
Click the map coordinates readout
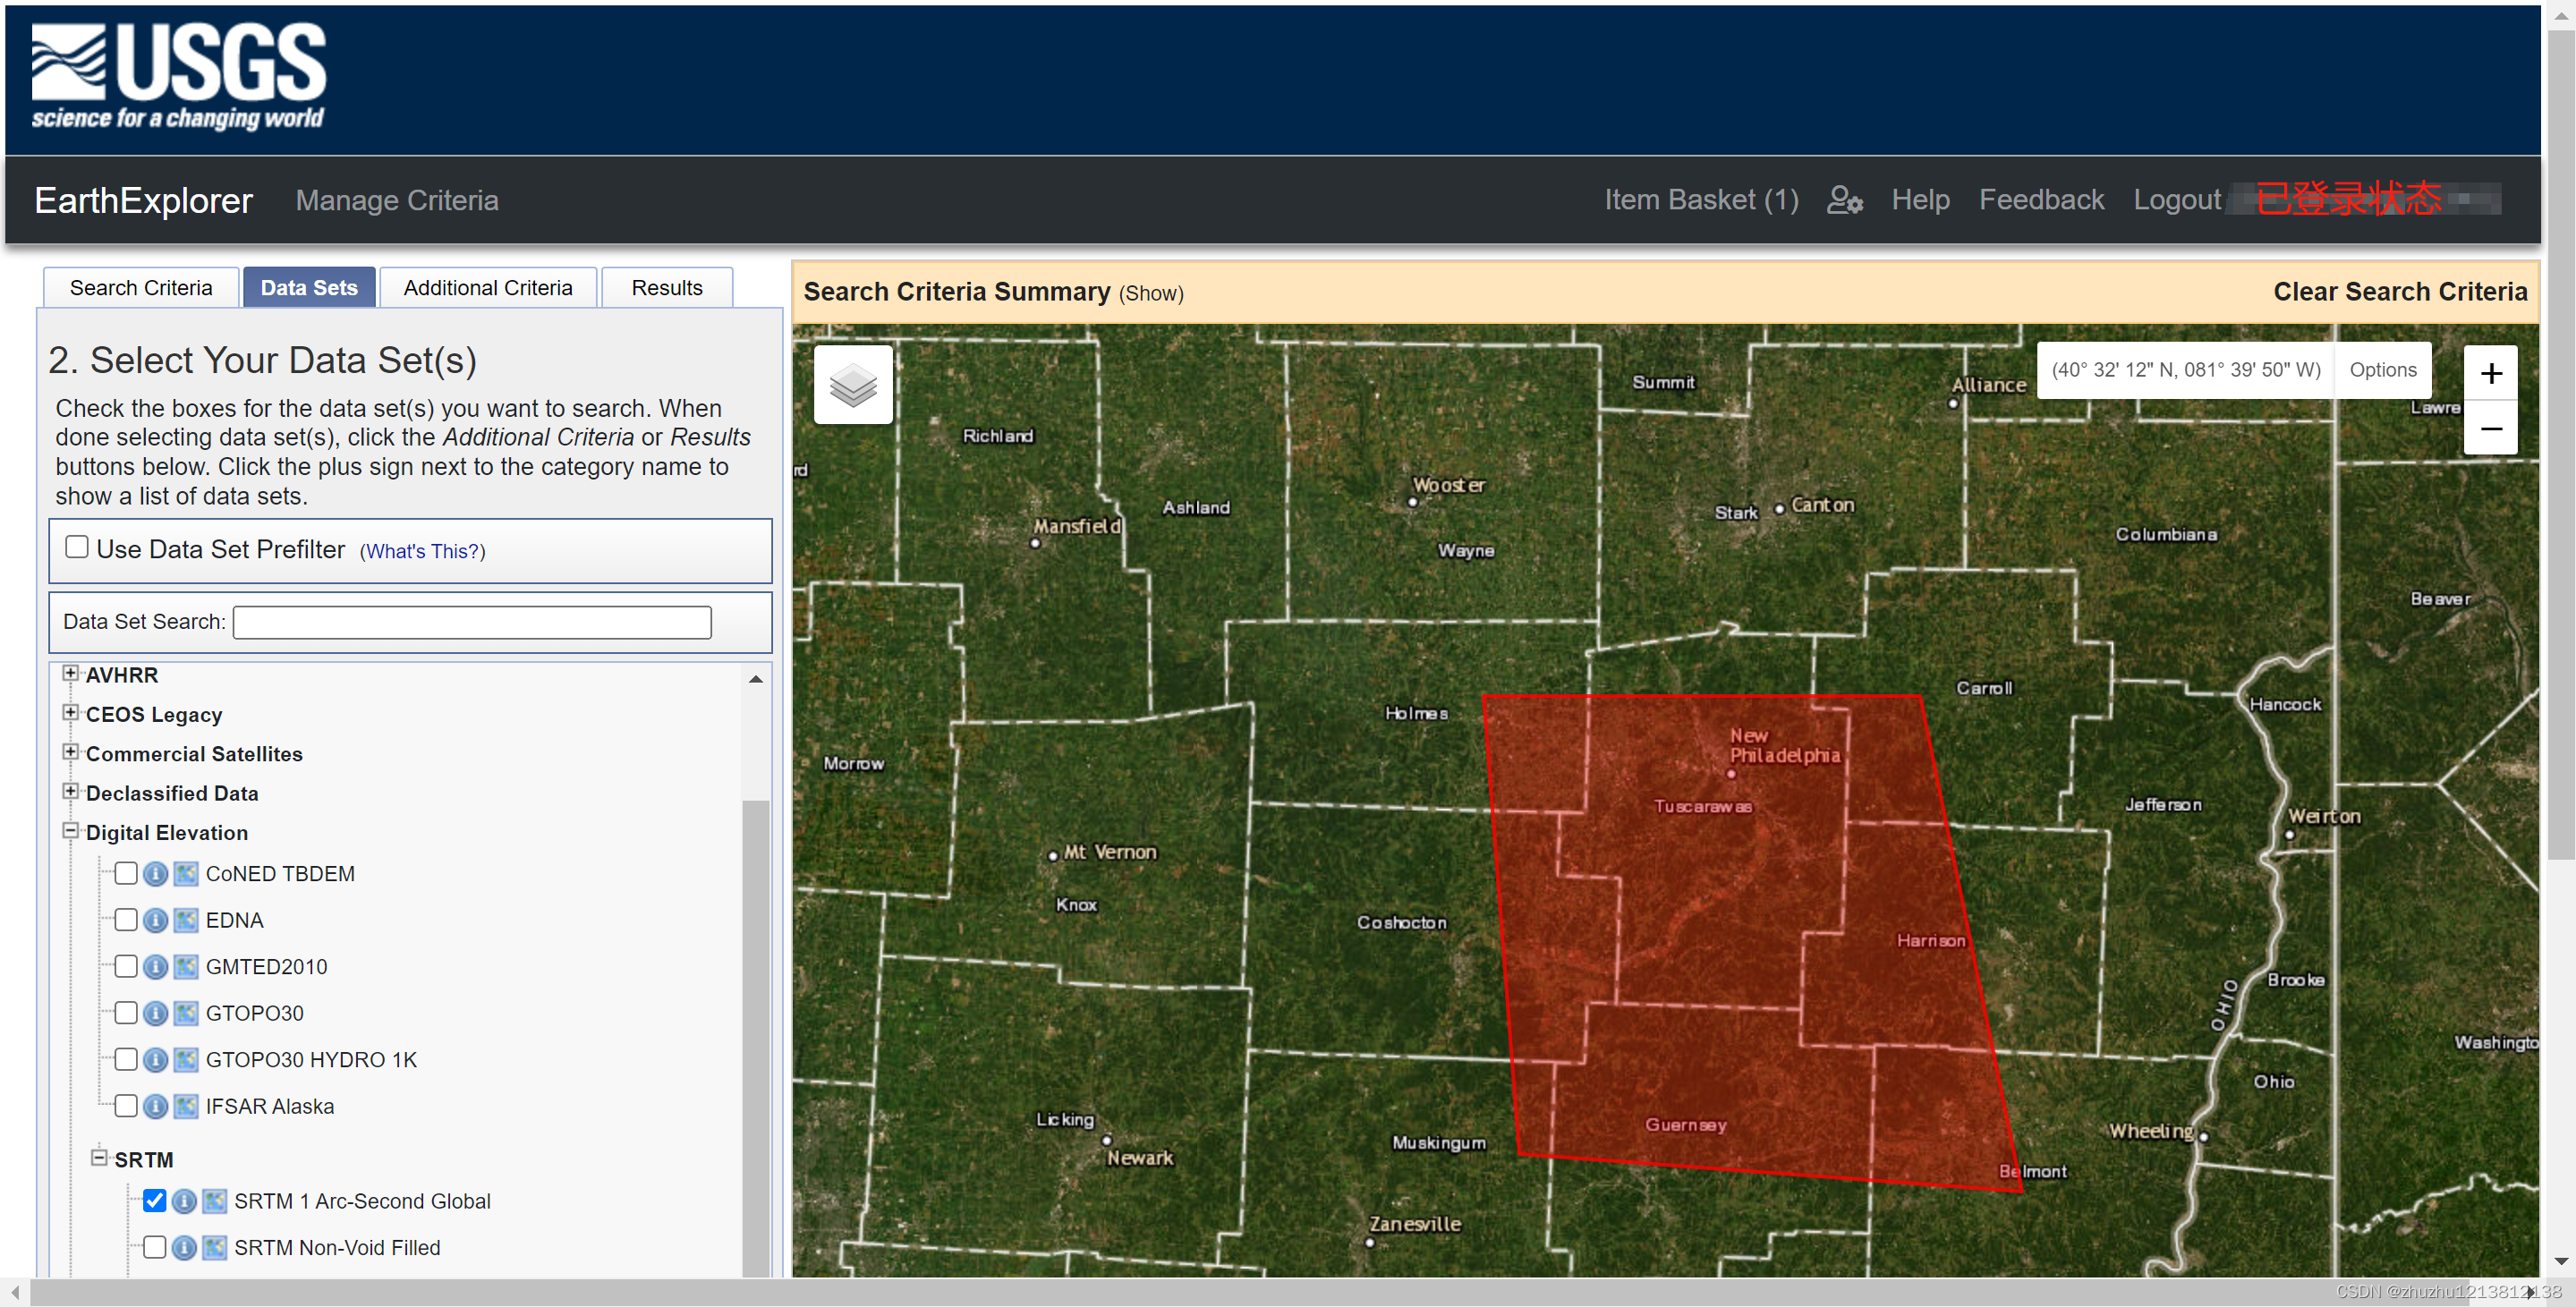(x=2185, y=370)
